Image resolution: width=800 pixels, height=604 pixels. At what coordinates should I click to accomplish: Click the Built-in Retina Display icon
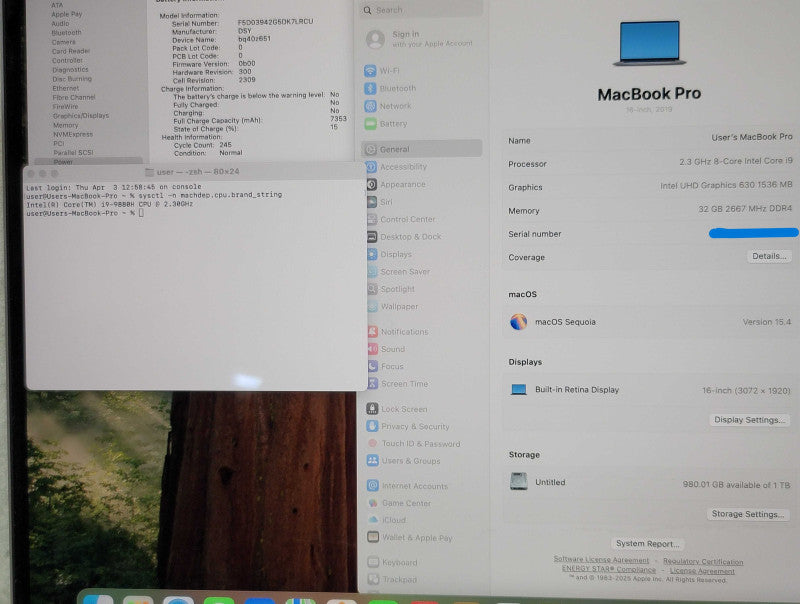[518, 390]
